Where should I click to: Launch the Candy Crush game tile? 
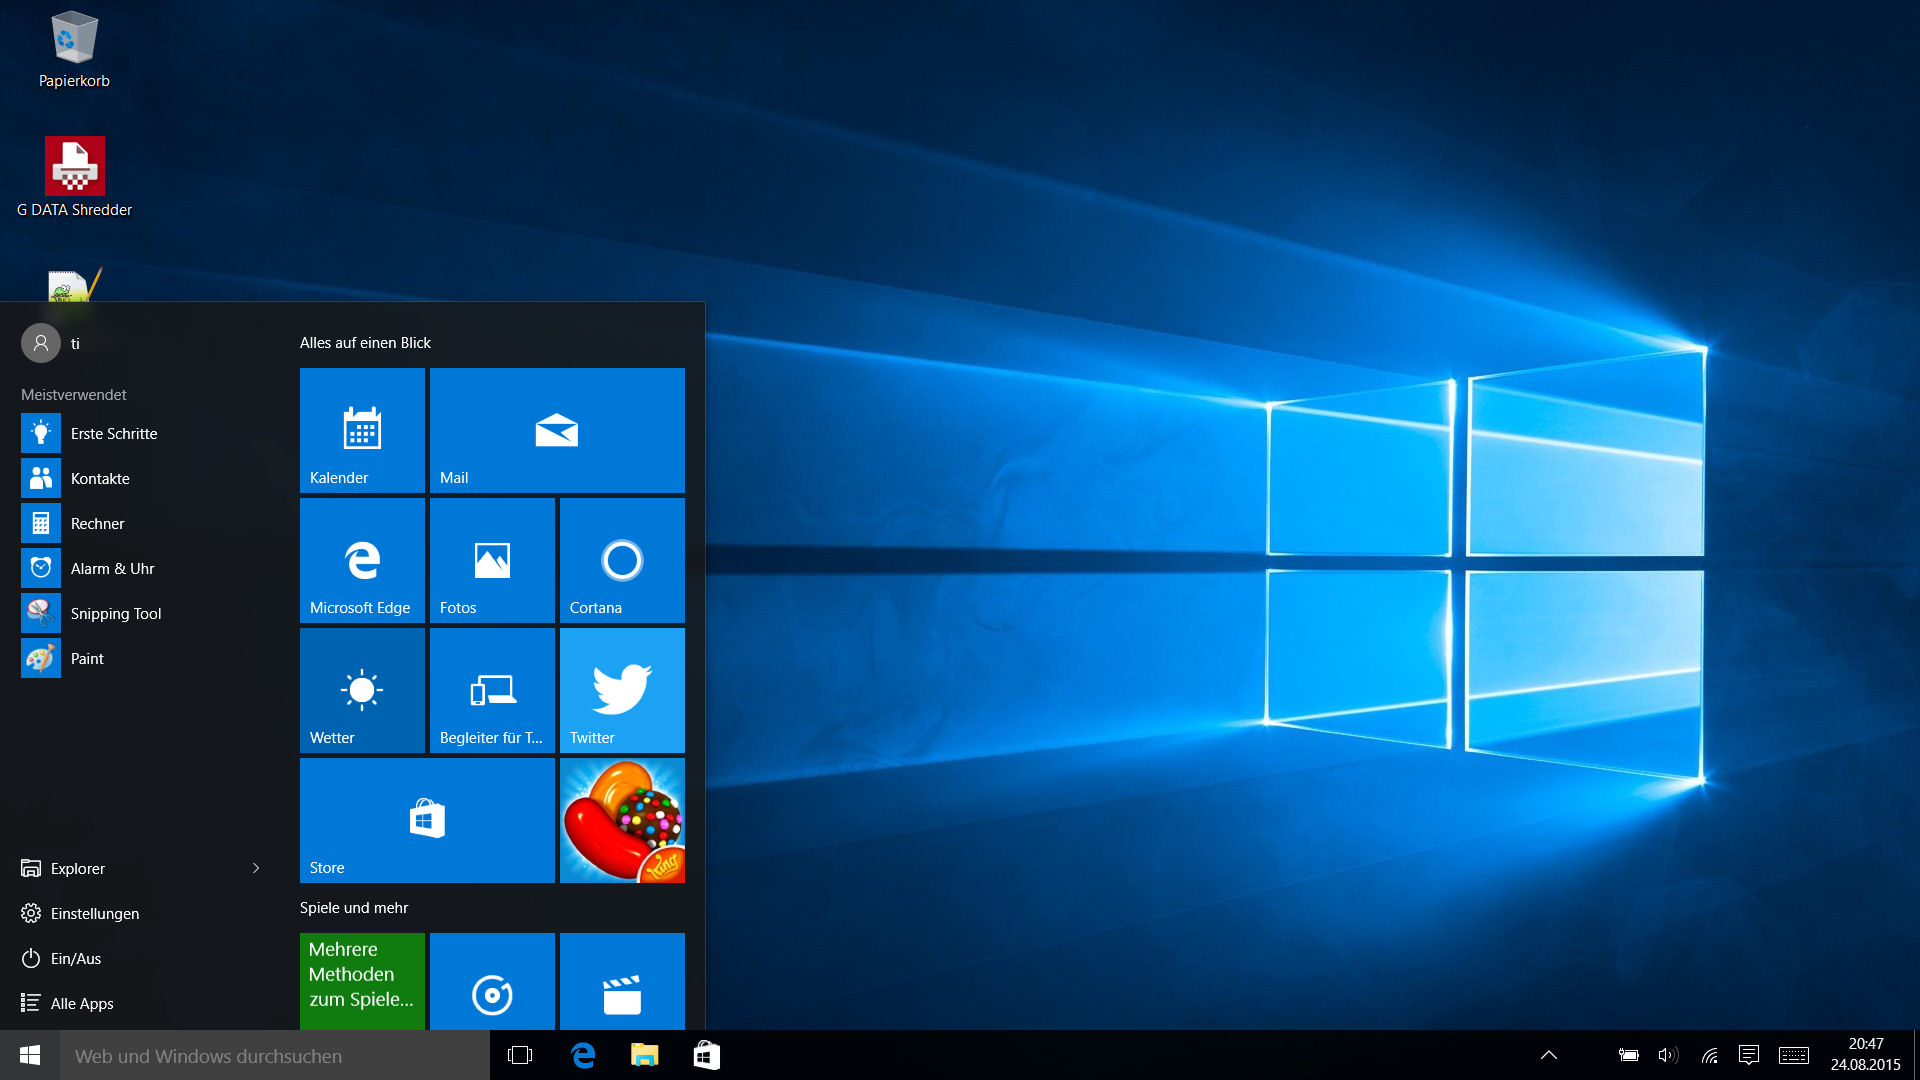click(622, 820)
